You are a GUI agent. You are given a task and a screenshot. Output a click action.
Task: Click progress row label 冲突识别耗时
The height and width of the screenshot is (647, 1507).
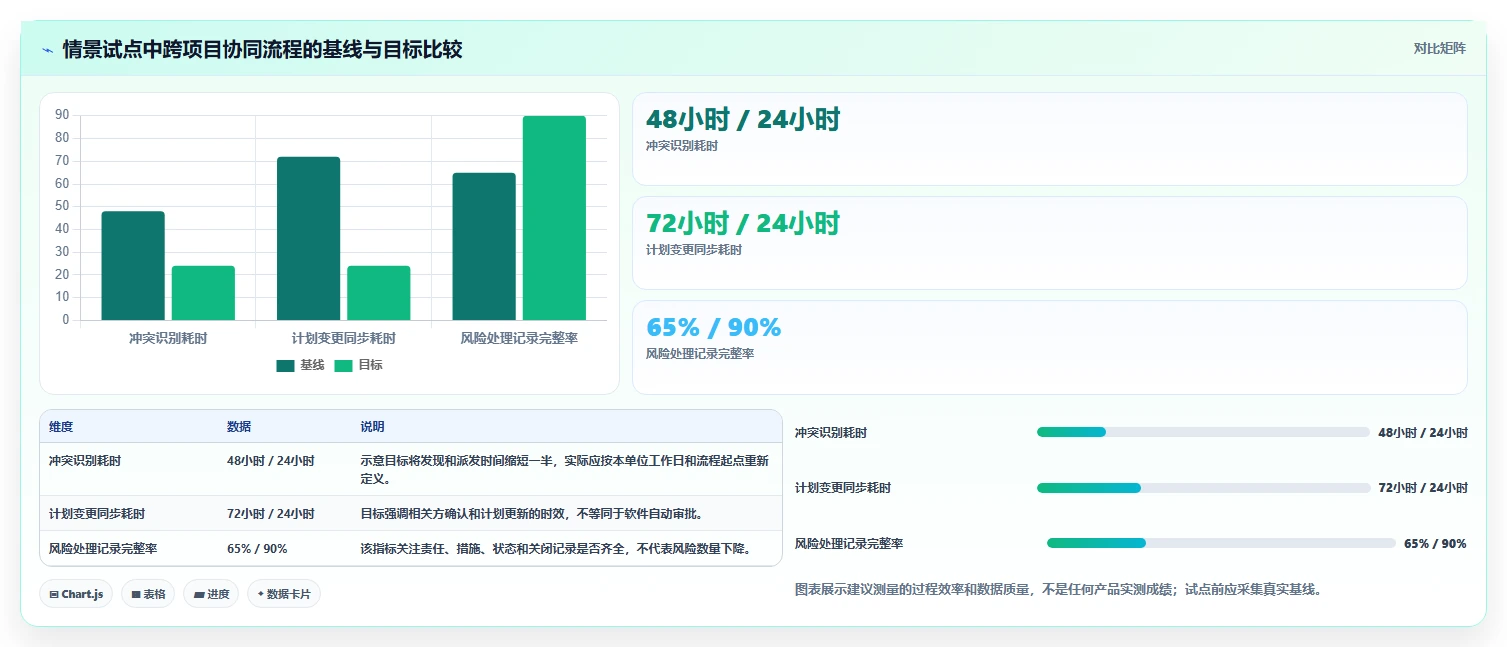pyautogui.click(x=831, y=433)
